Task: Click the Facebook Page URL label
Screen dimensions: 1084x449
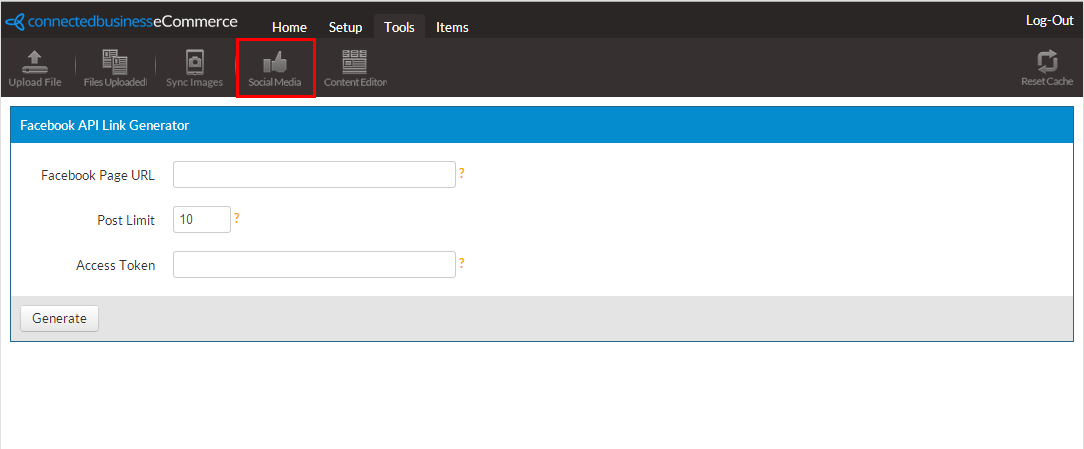Action: 97,175
